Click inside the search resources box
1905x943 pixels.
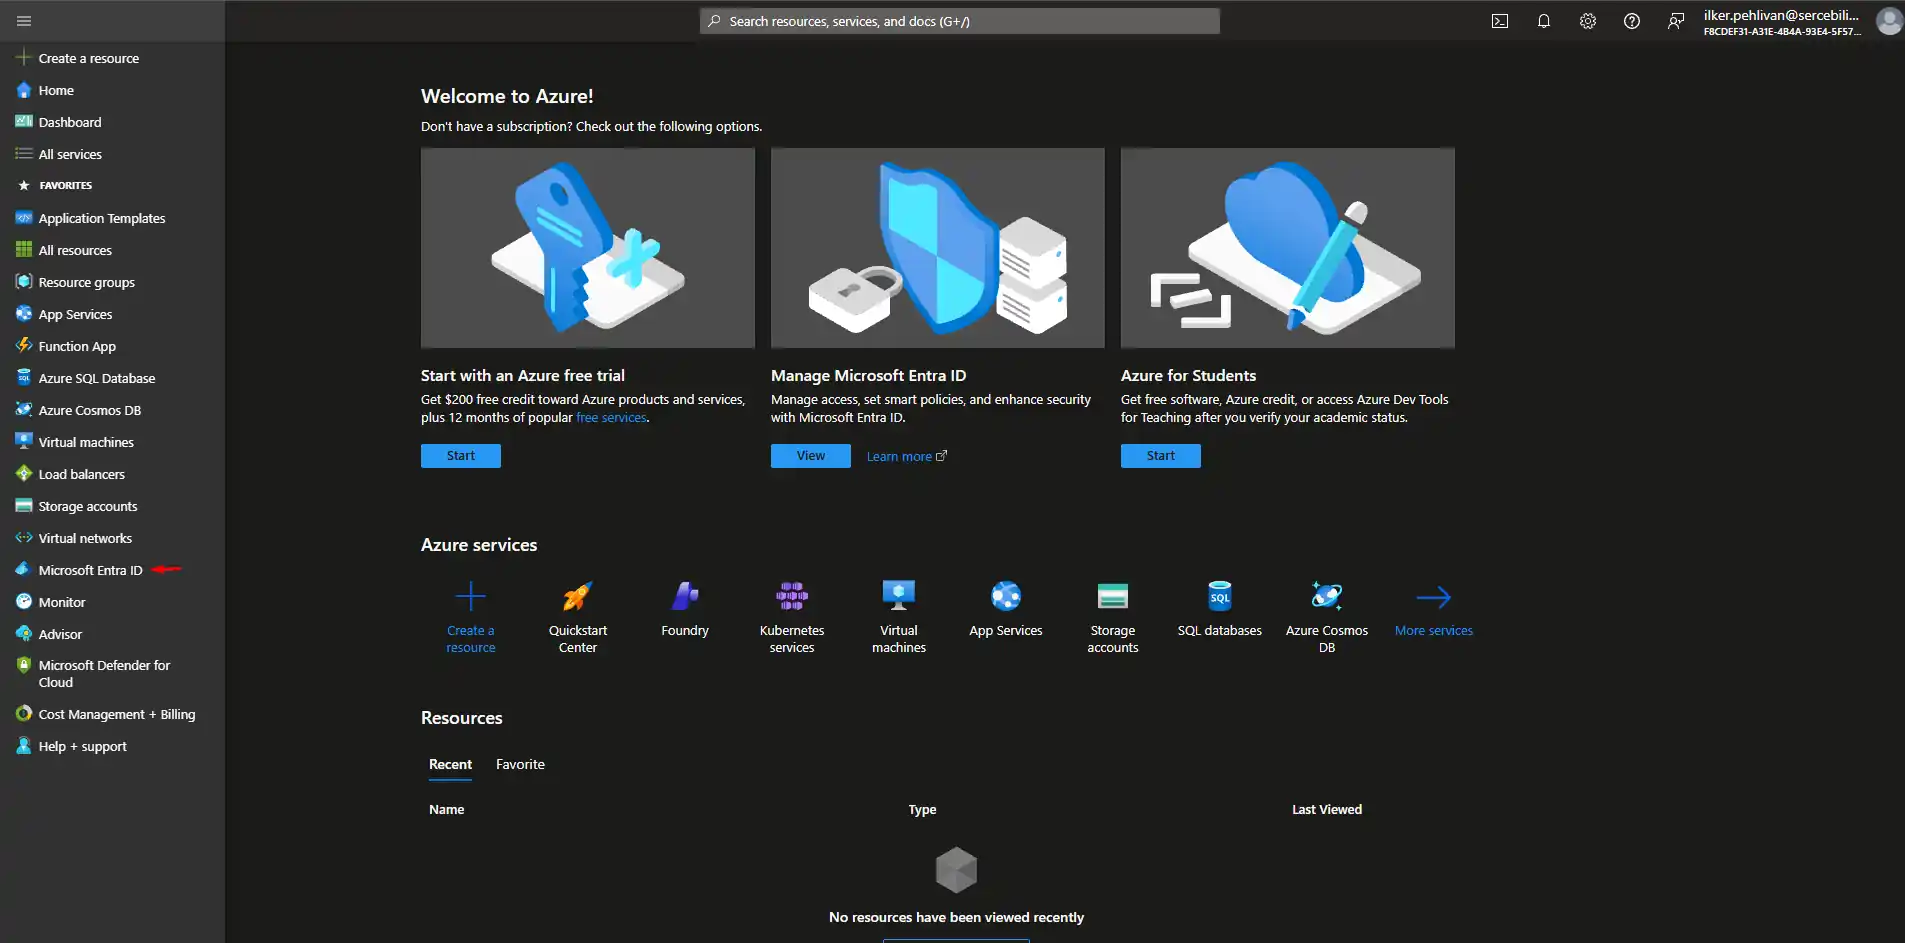960,21
